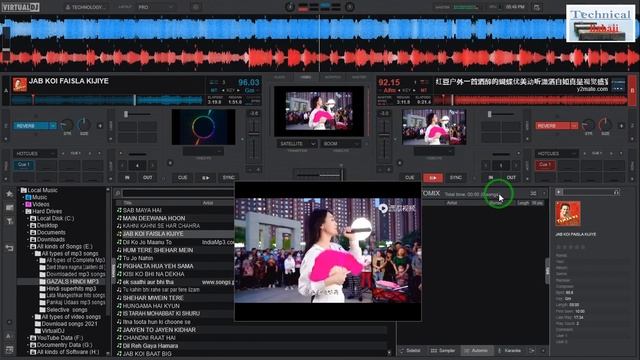Collapse the All kinds of Songs (E:) node
The height and width of the screenshot is (360, 640).
click(28, 247)
